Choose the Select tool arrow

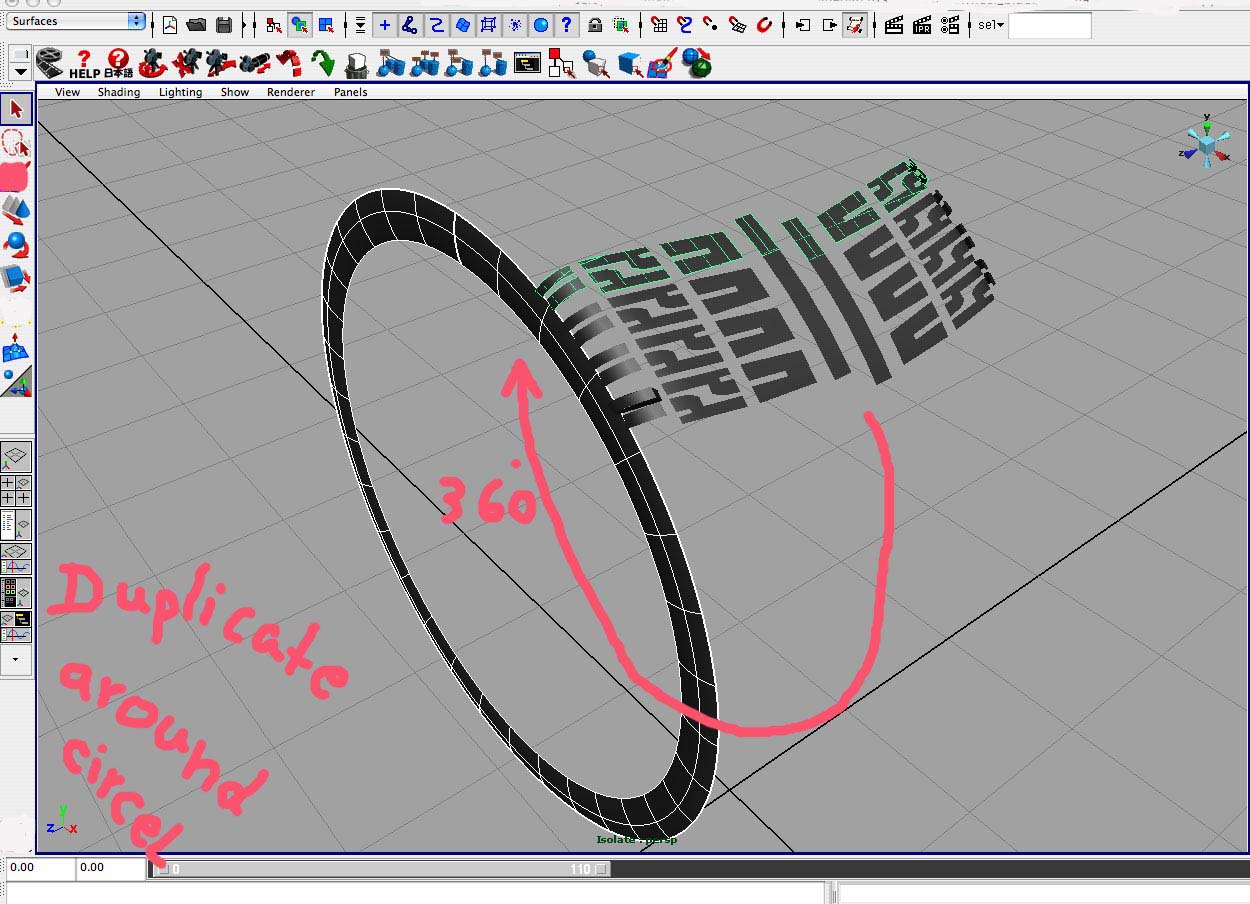tap(16, 108)
